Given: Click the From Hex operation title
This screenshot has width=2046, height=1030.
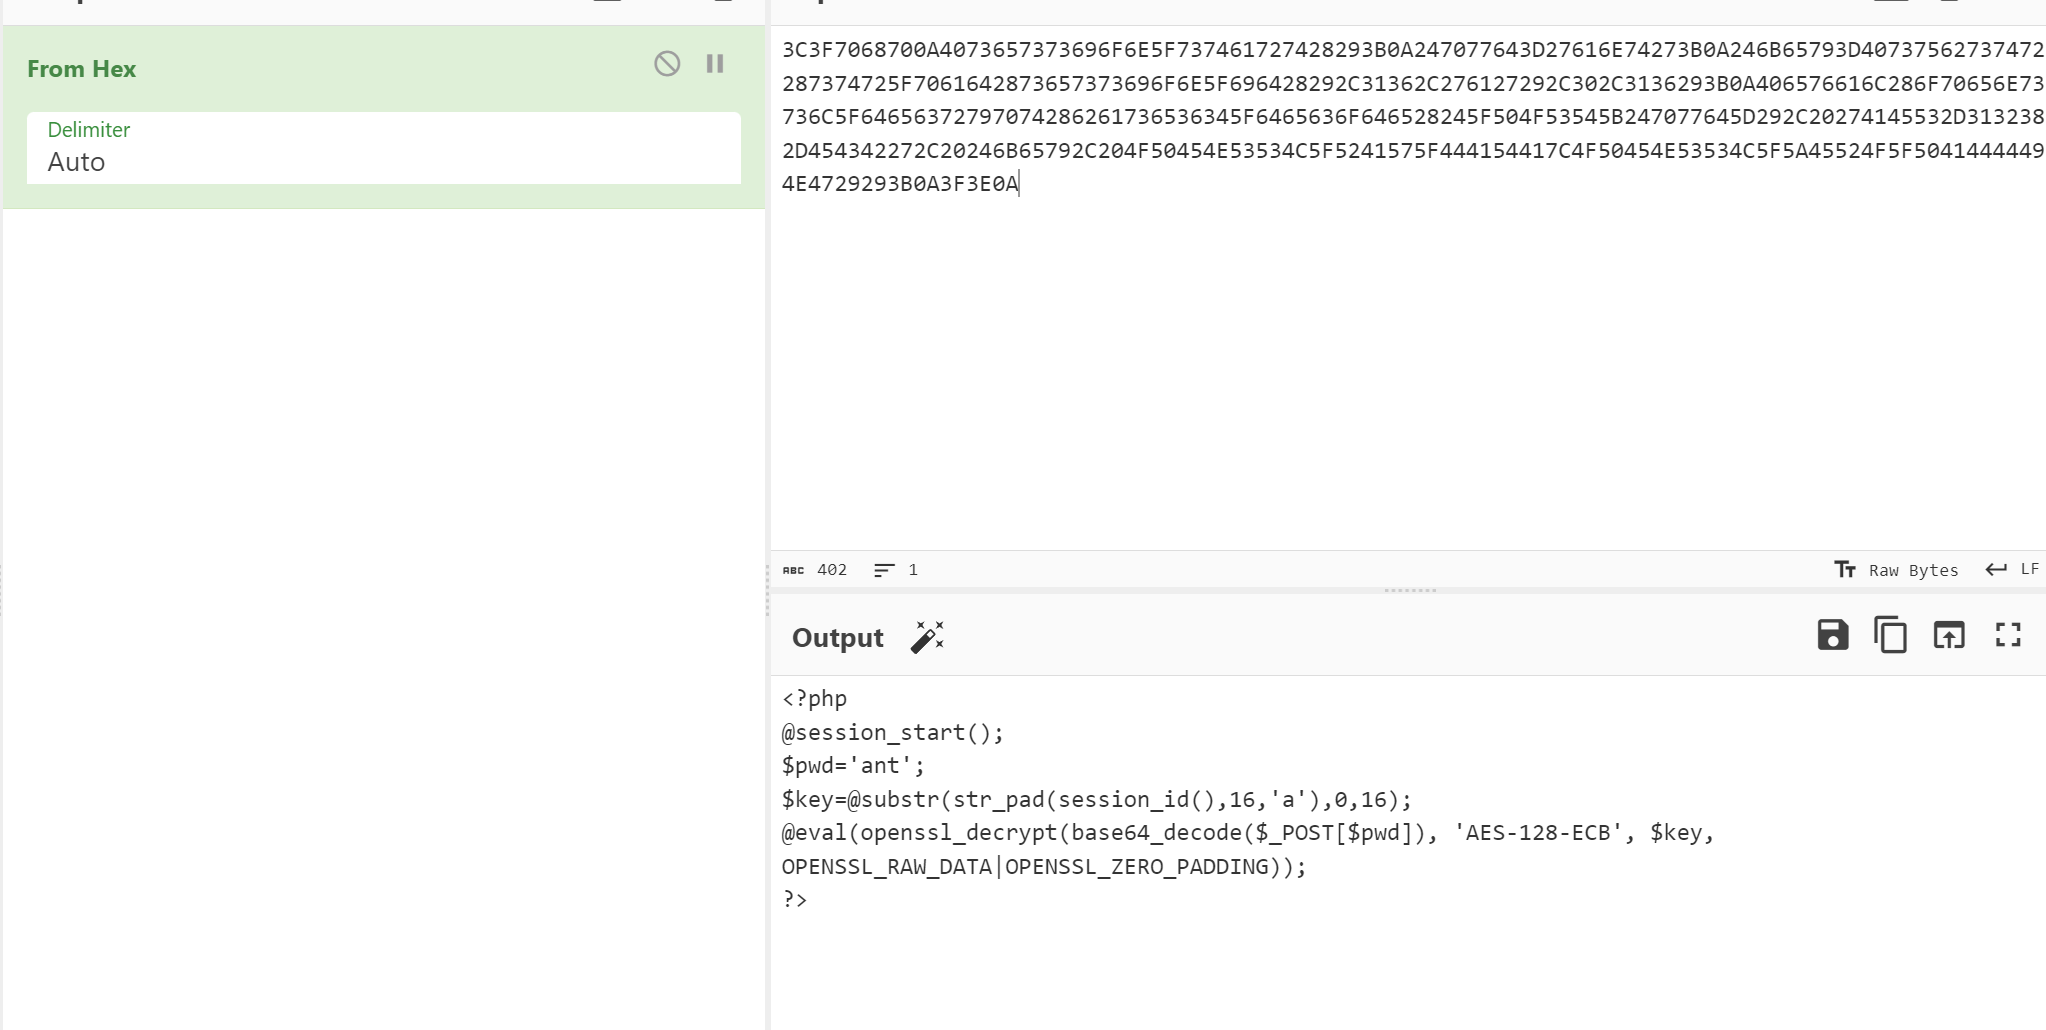Looking at the screenshot, I should coord(82,69).
